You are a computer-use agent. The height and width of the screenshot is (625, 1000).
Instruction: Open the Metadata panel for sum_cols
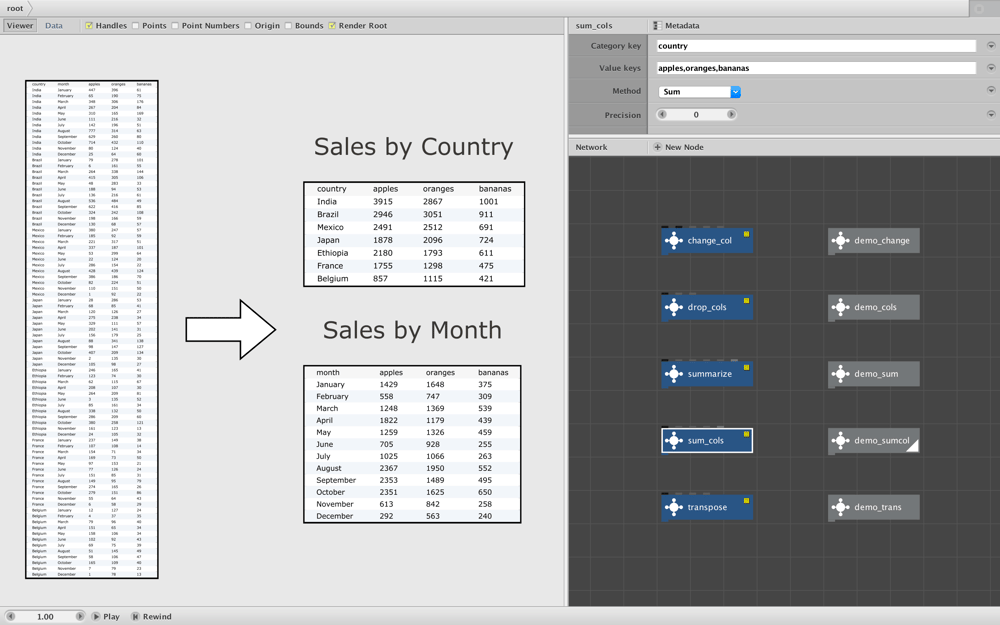(677, 26)
